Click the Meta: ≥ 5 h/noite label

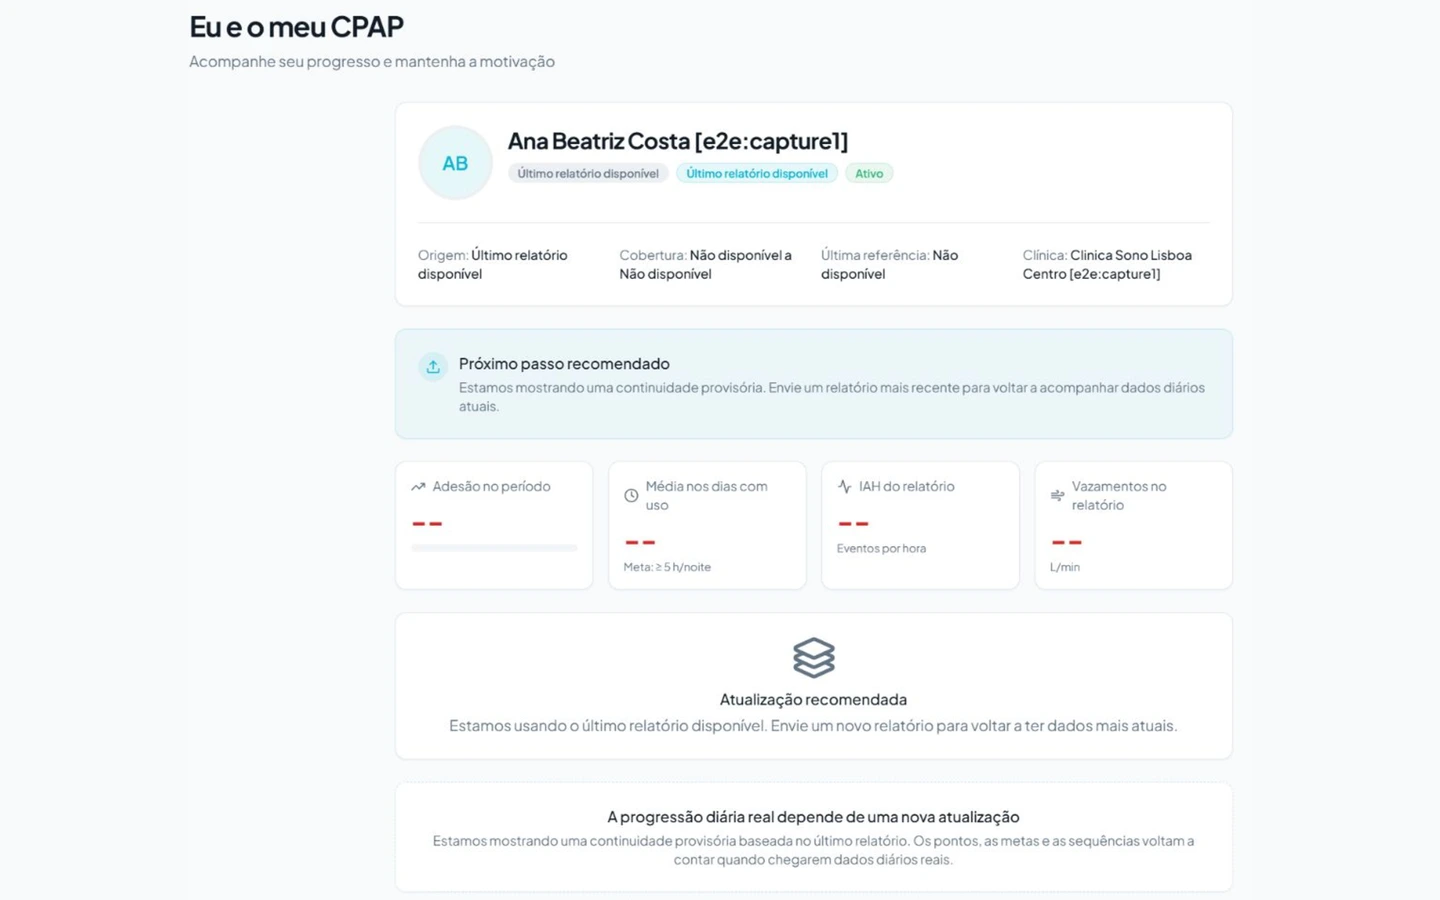pos(667,567)
